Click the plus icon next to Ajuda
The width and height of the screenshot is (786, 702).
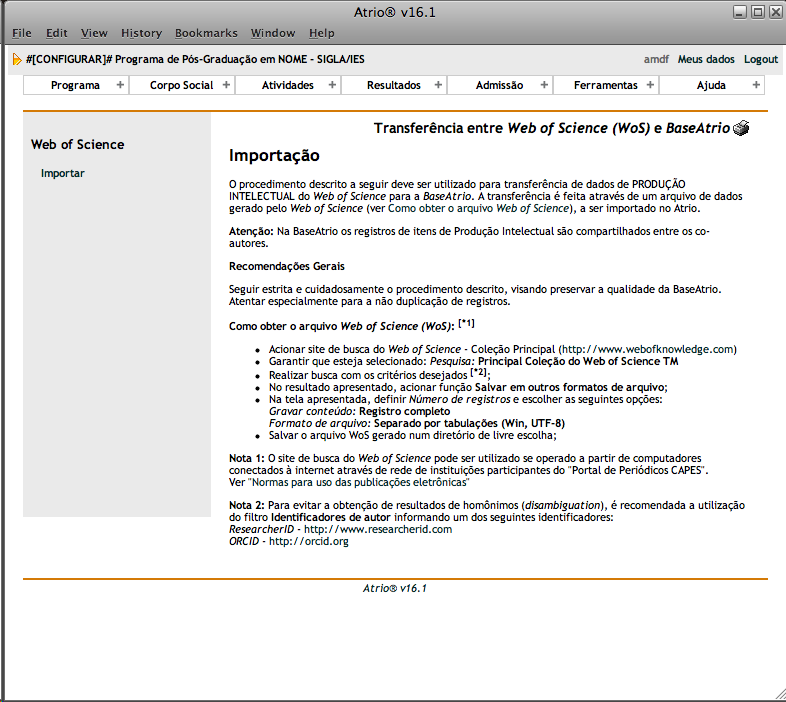click(756, 85)
